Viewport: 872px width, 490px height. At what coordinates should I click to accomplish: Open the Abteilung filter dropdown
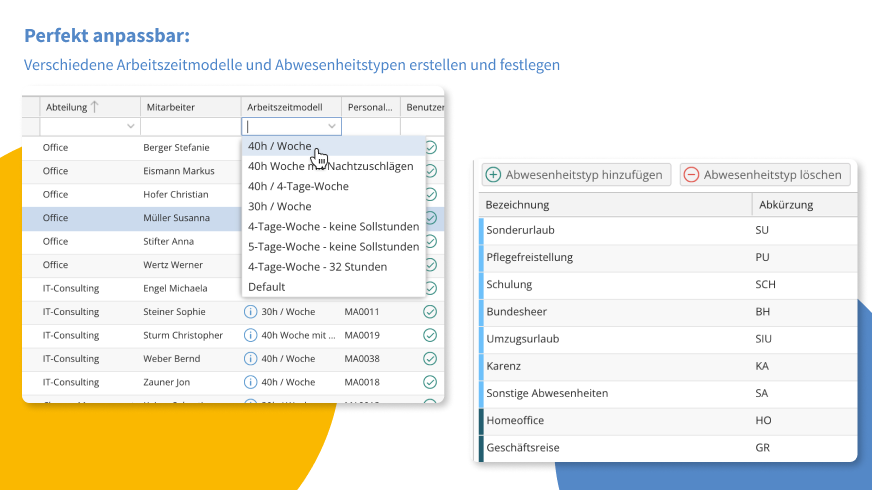tap(130, 127)
